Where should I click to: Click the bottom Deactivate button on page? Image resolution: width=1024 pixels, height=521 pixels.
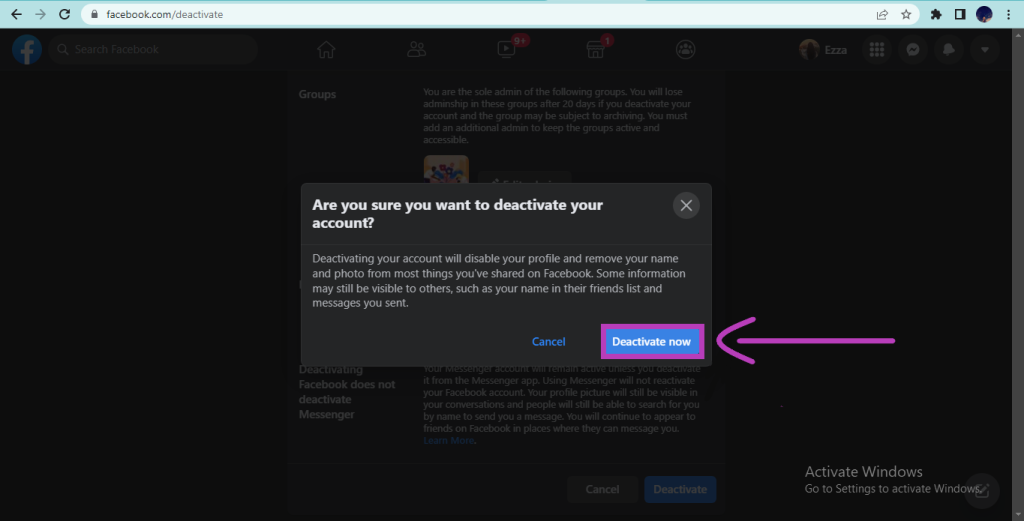pos(680,490)
